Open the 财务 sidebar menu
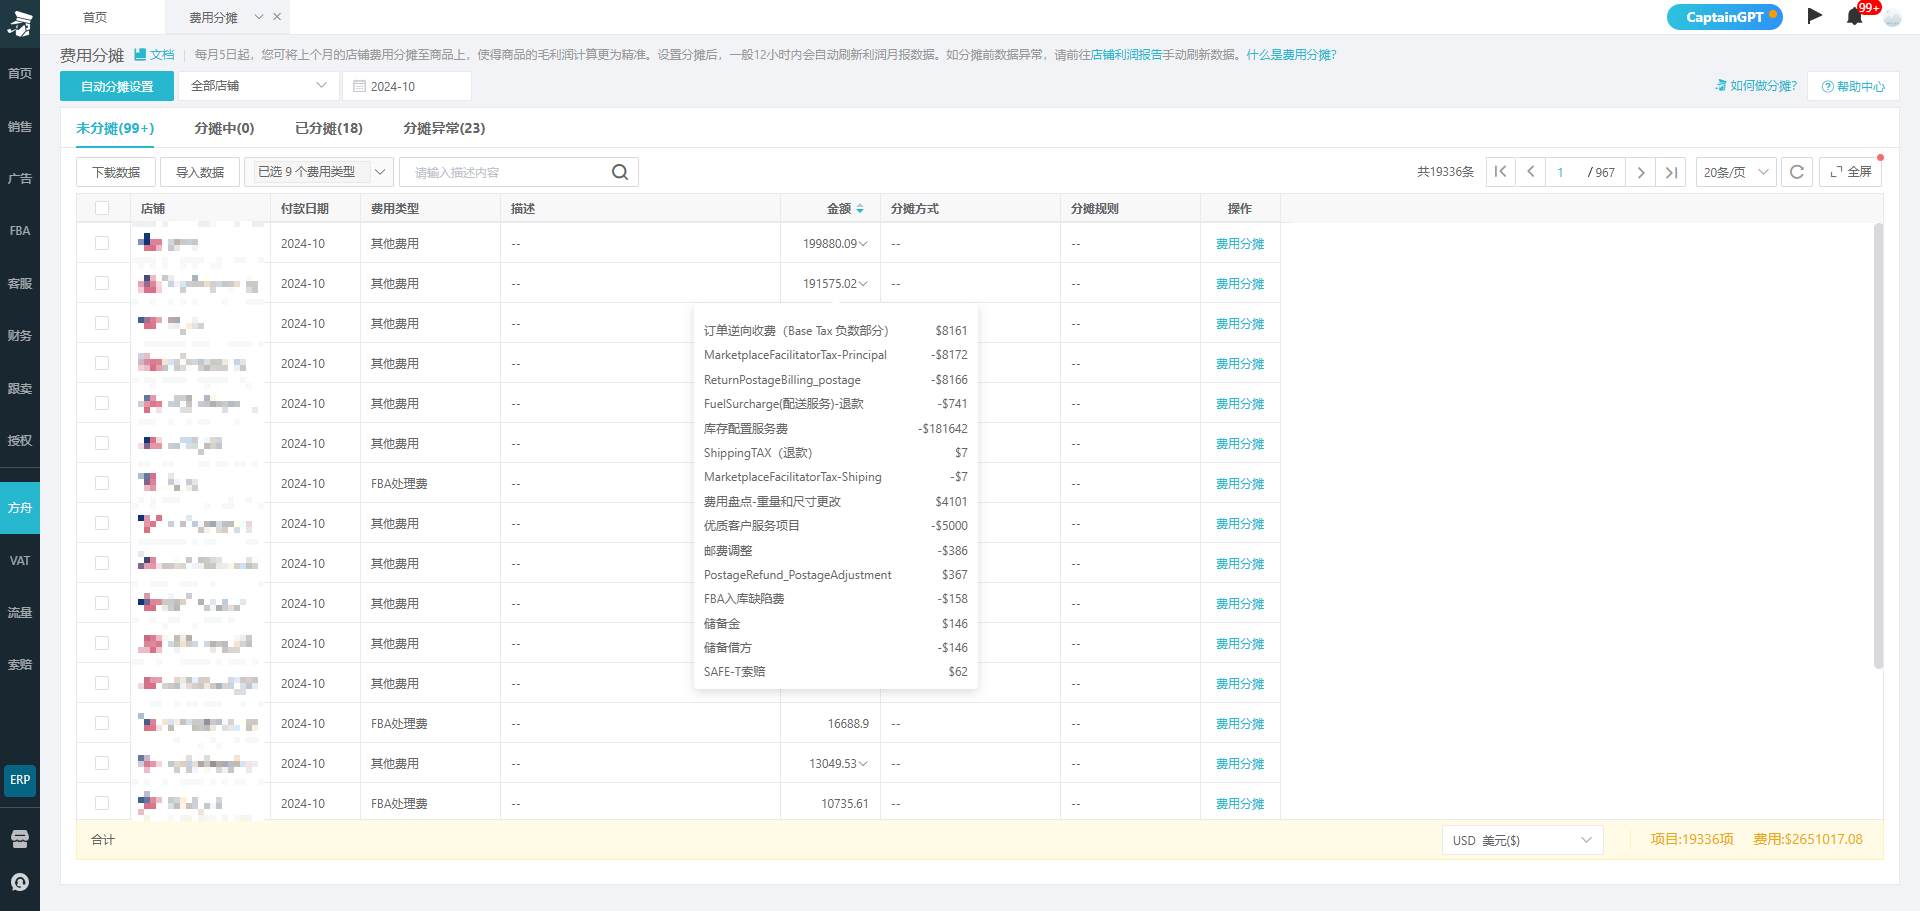 coord(20,336)
